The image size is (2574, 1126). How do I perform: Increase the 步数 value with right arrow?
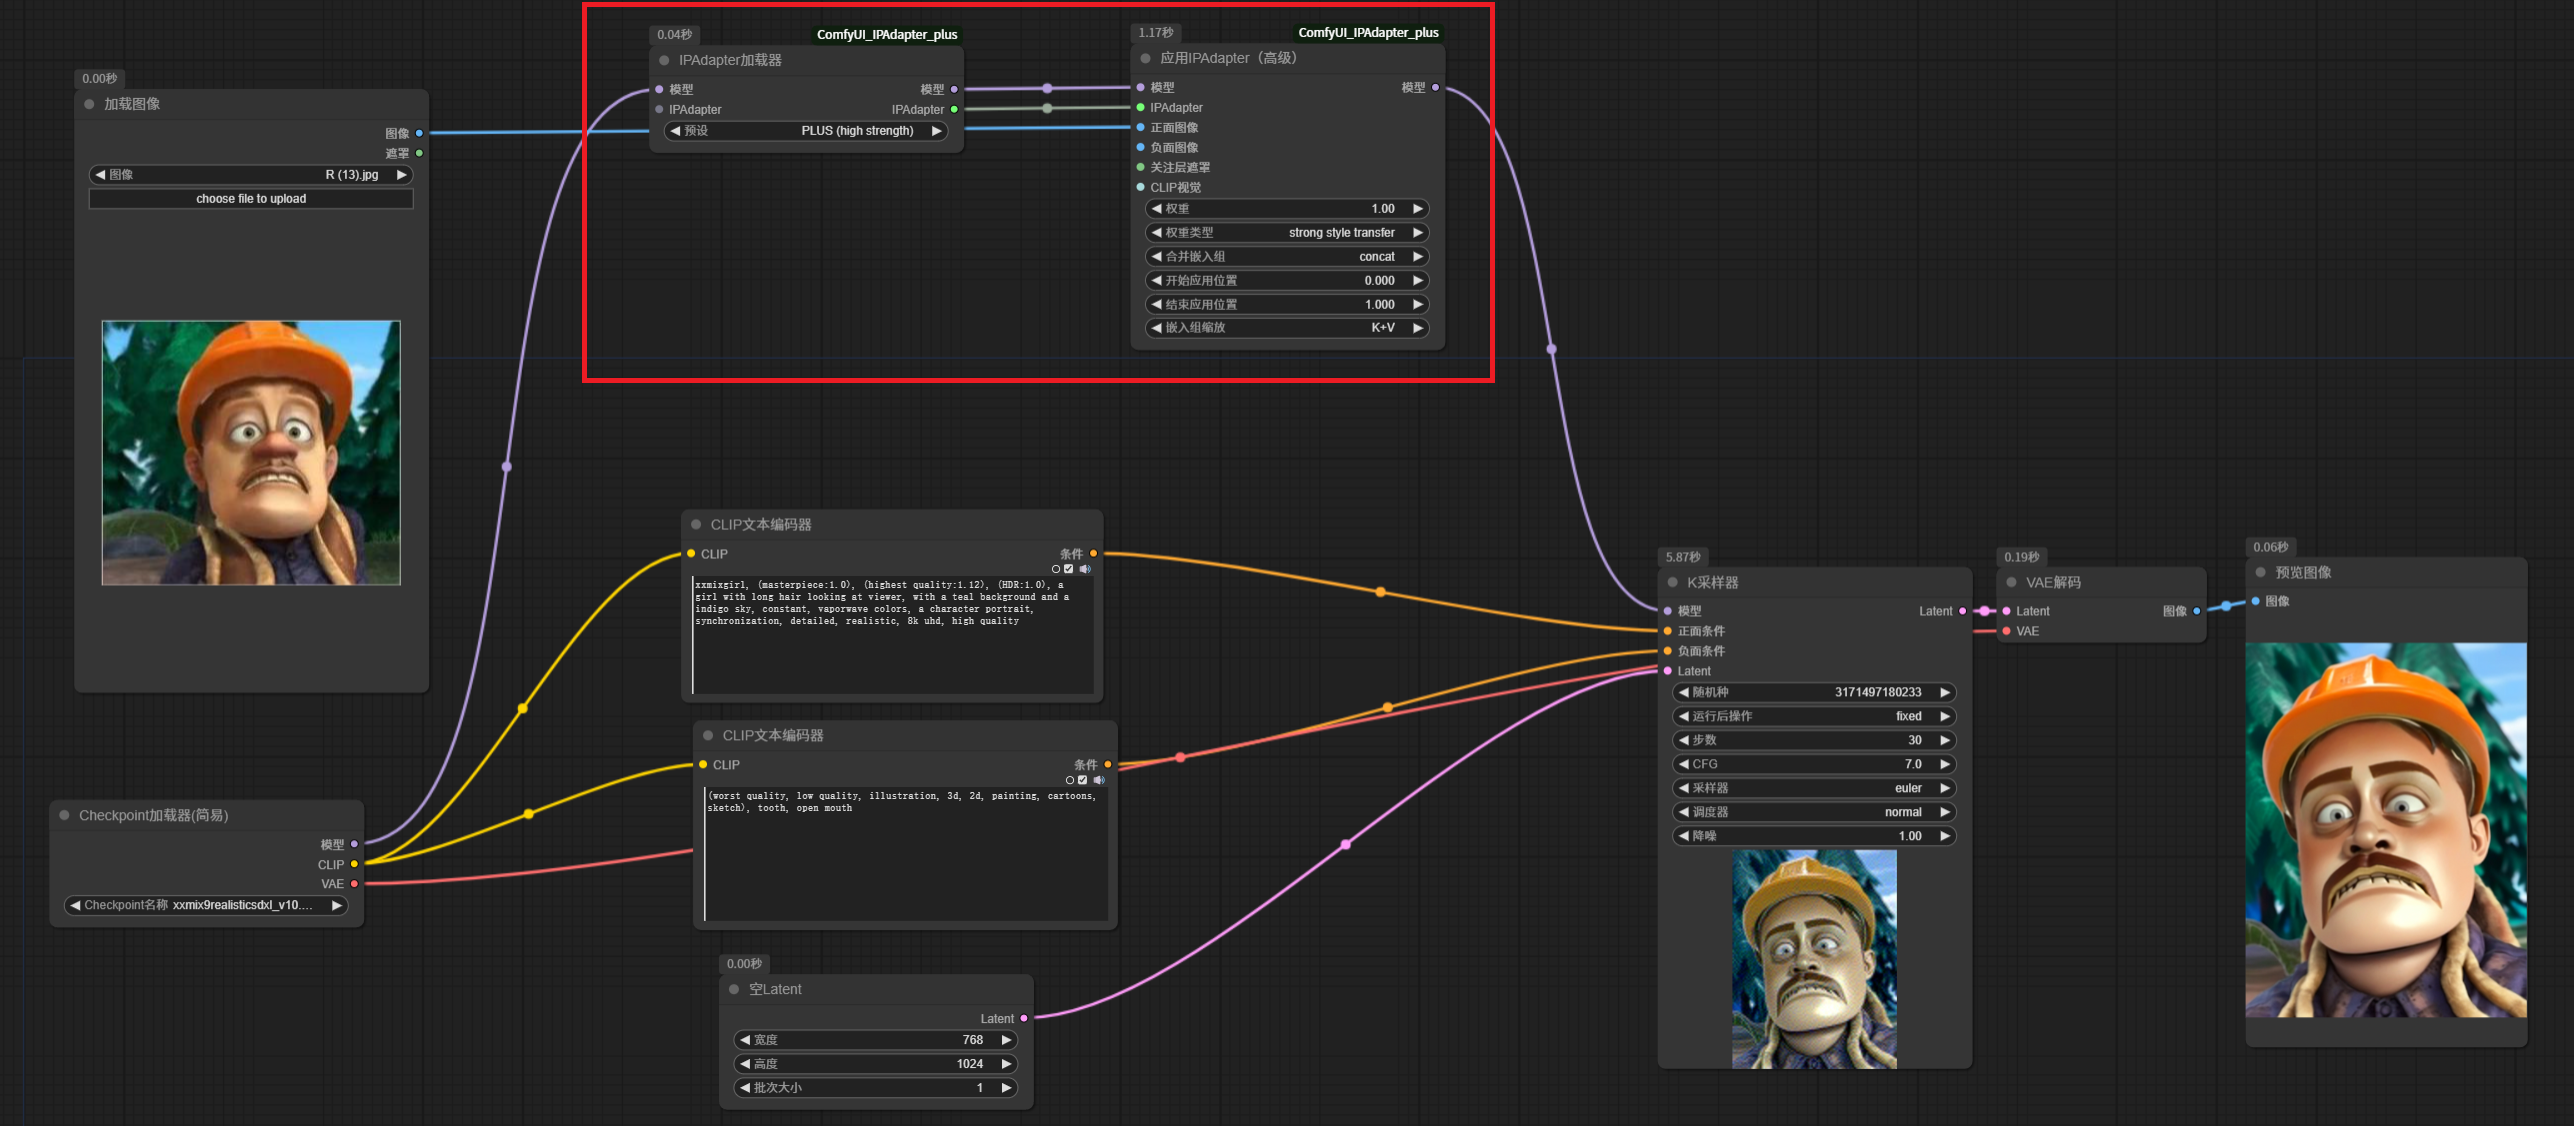point(1945,740)
